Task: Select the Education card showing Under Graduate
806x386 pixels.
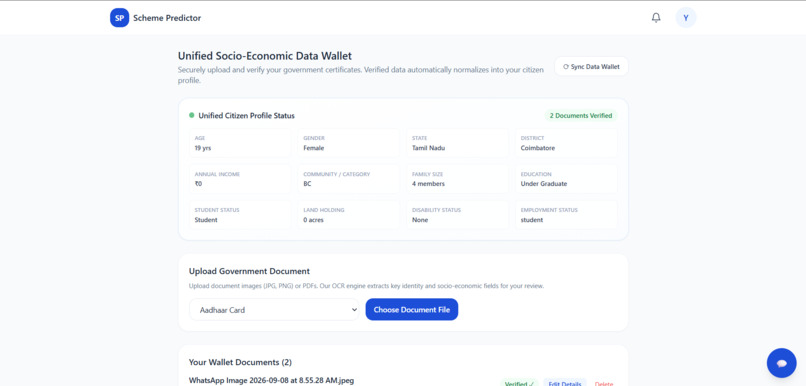Action: 566,179
